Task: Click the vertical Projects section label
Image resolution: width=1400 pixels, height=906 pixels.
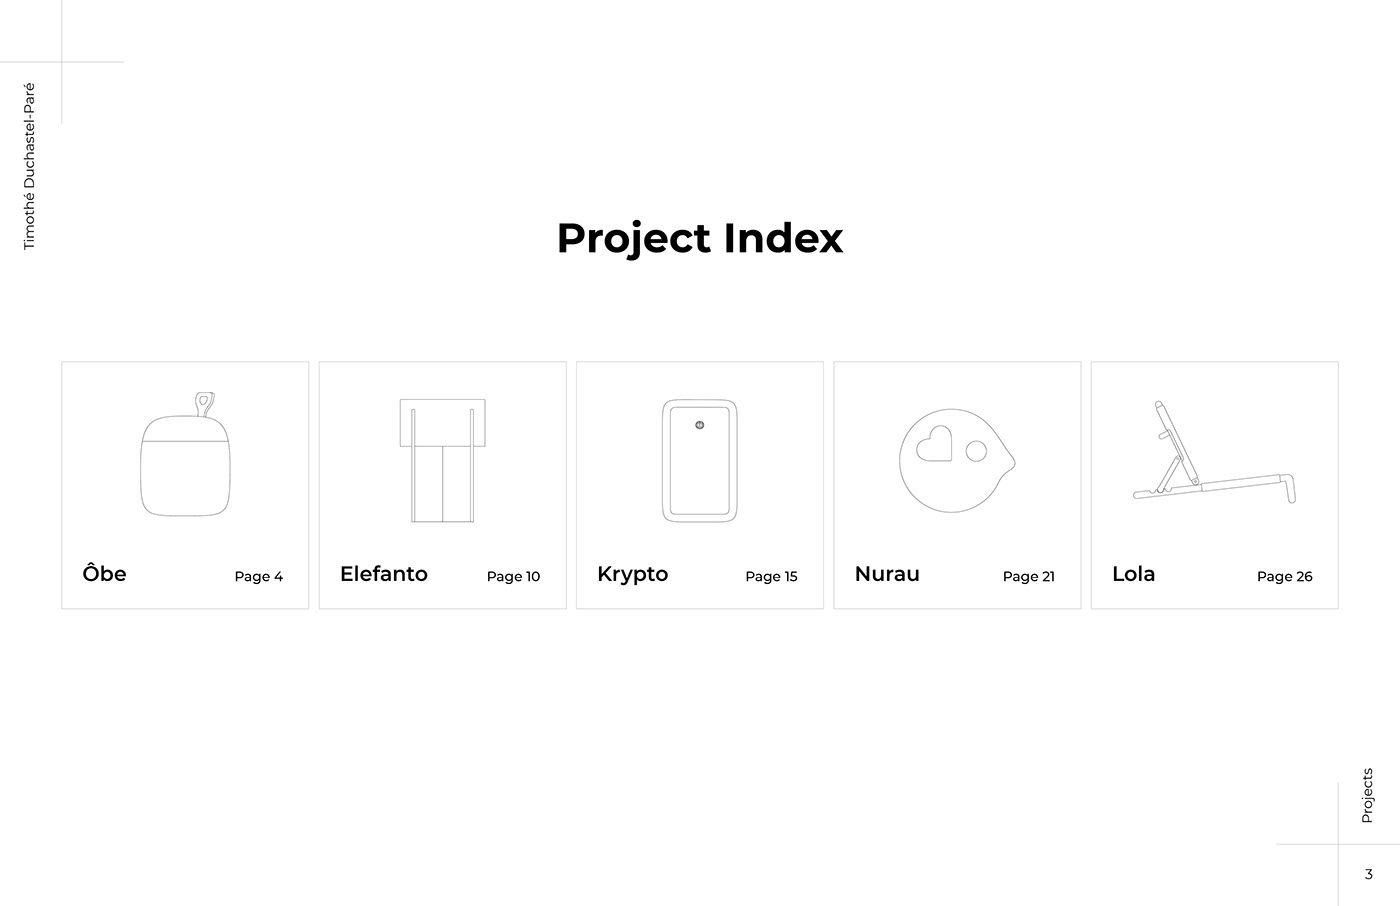Action: [x=1367, y=796]
